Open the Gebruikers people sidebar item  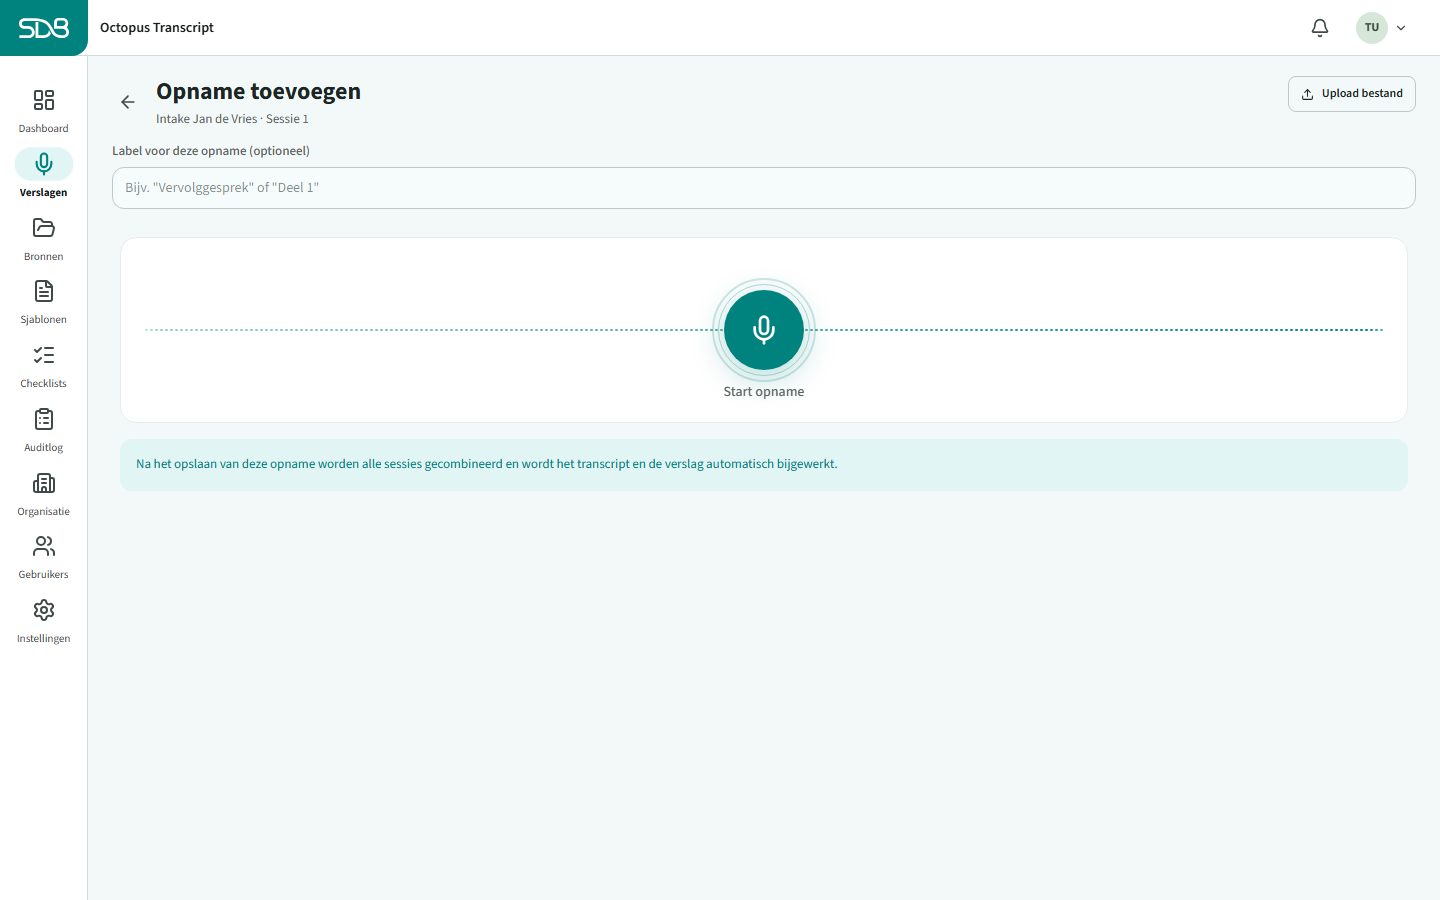tap(43, 557)
